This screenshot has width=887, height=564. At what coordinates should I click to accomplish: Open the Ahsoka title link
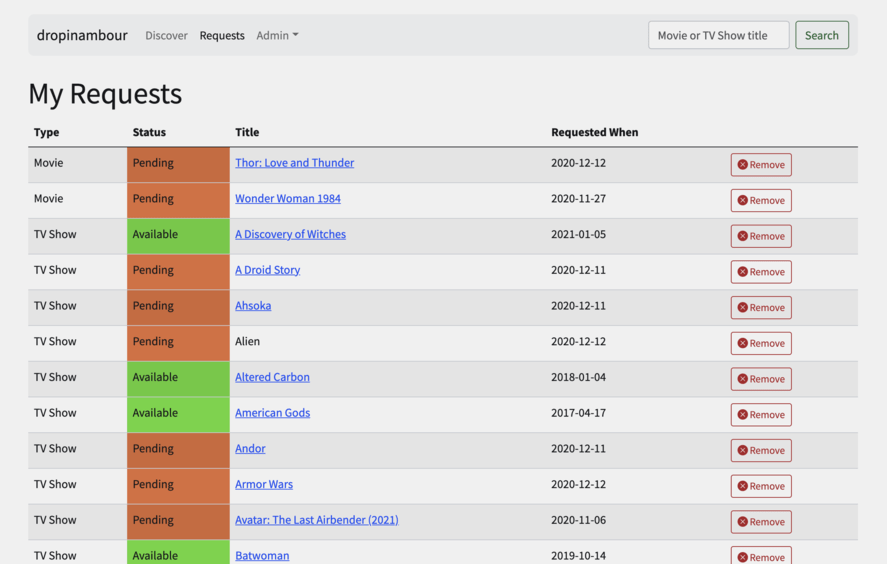253,305
